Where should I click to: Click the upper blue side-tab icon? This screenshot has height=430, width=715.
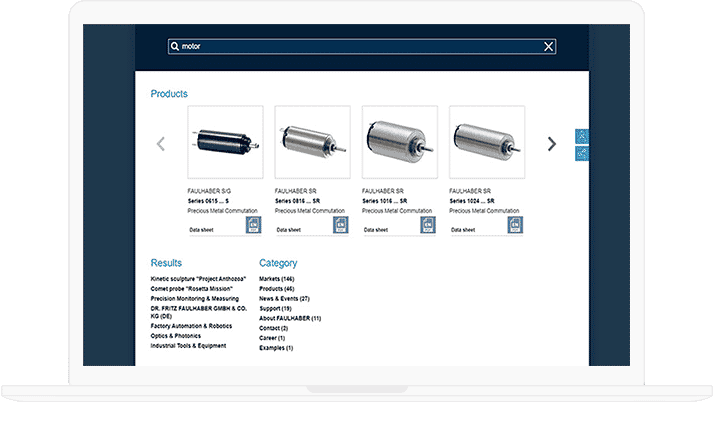582,136
